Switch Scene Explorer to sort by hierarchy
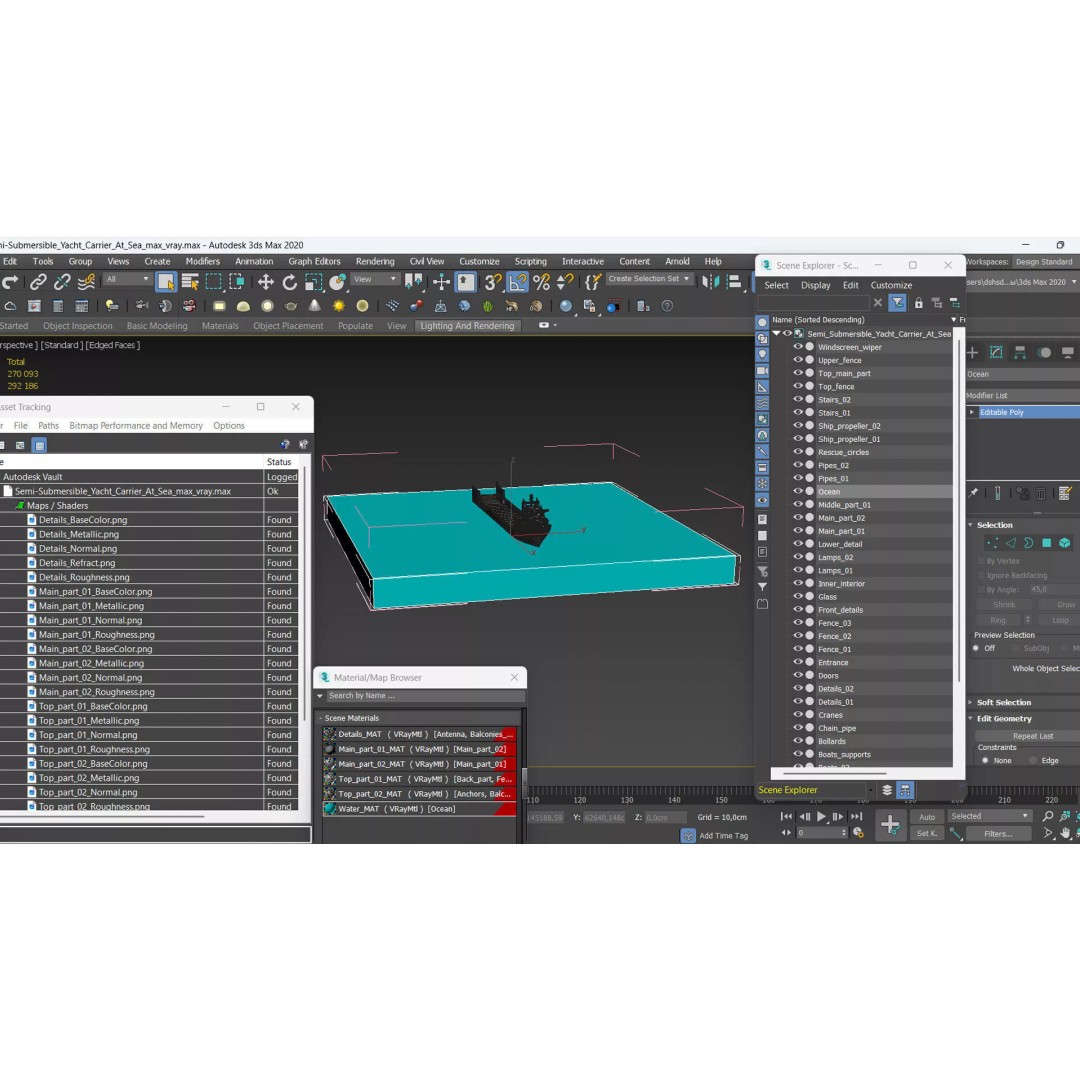The width and height of the screenshot is (1080, 1080). pyautogui.click(x=905, y=790)
